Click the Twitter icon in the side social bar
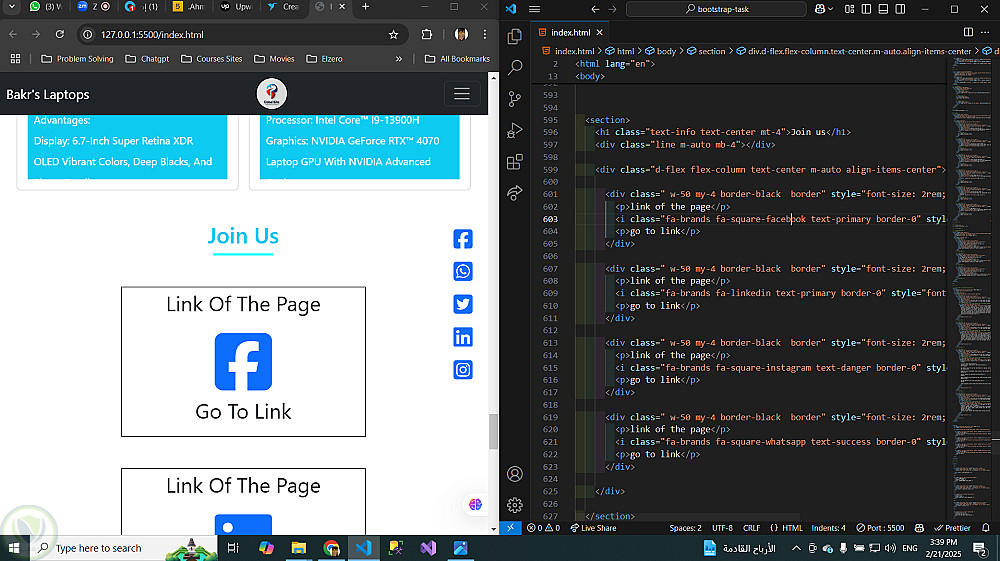The height and width of the screenshot is (561, 1000). (463, 304)
